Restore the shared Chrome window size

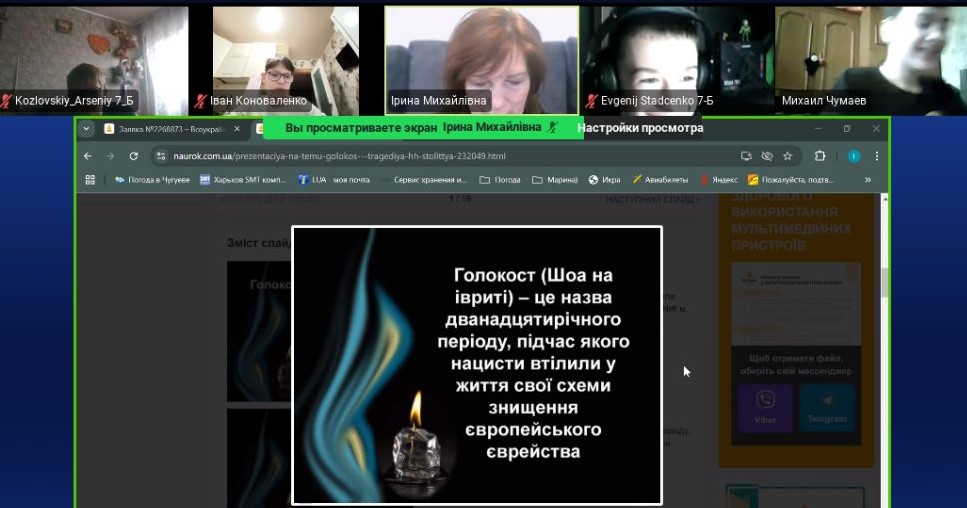pos(847,129)
